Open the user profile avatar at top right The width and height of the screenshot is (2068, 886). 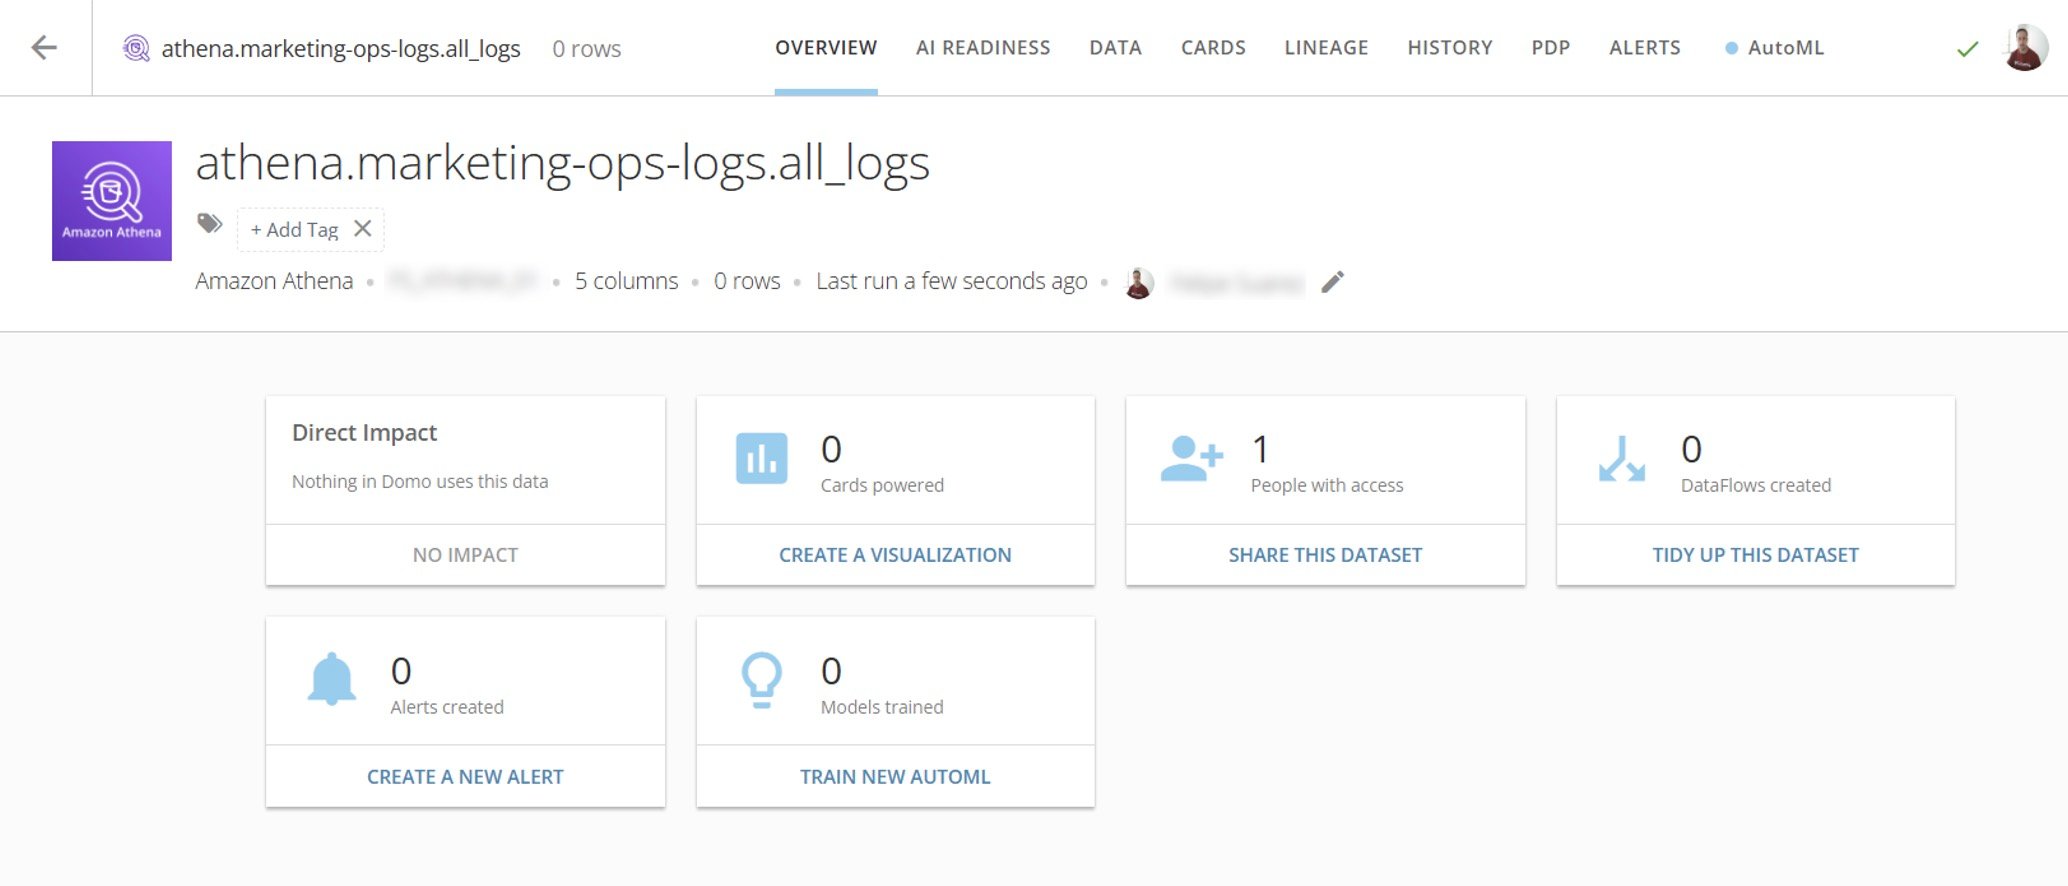(2025, 47)
